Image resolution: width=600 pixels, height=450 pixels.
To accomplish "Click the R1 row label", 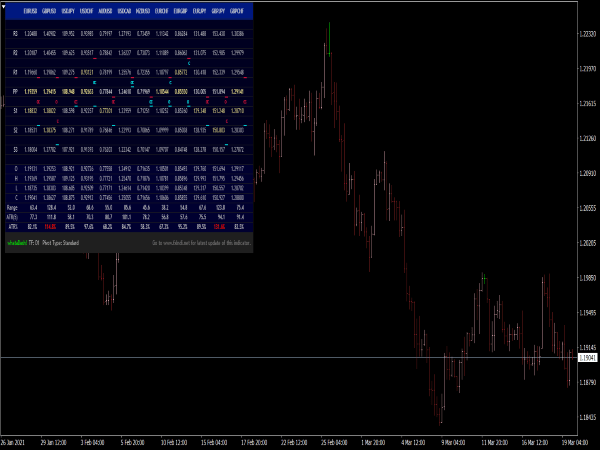I will click(x=15, y=72).
